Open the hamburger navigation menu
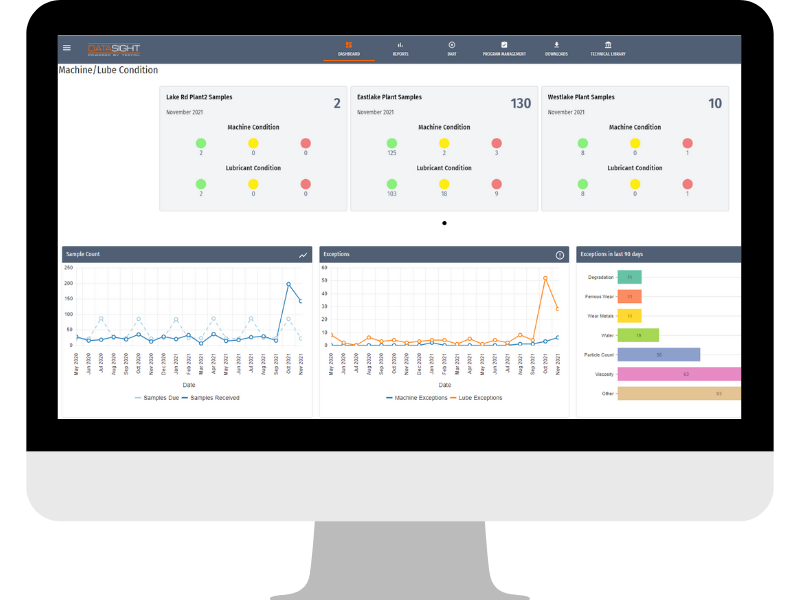Screen dimensions: 800x600 coord(66,46)
